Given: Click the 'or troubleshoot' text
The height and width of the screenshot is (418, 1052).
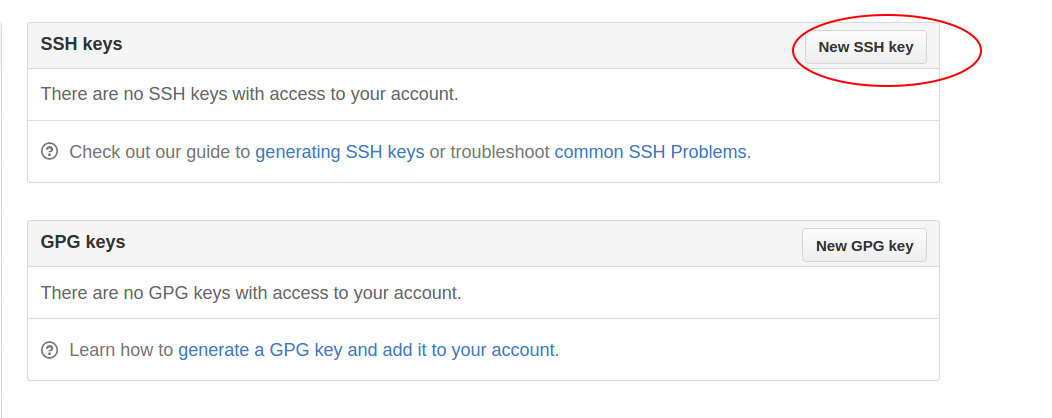Looking at the screenshot, I should (x=490, y=152).
